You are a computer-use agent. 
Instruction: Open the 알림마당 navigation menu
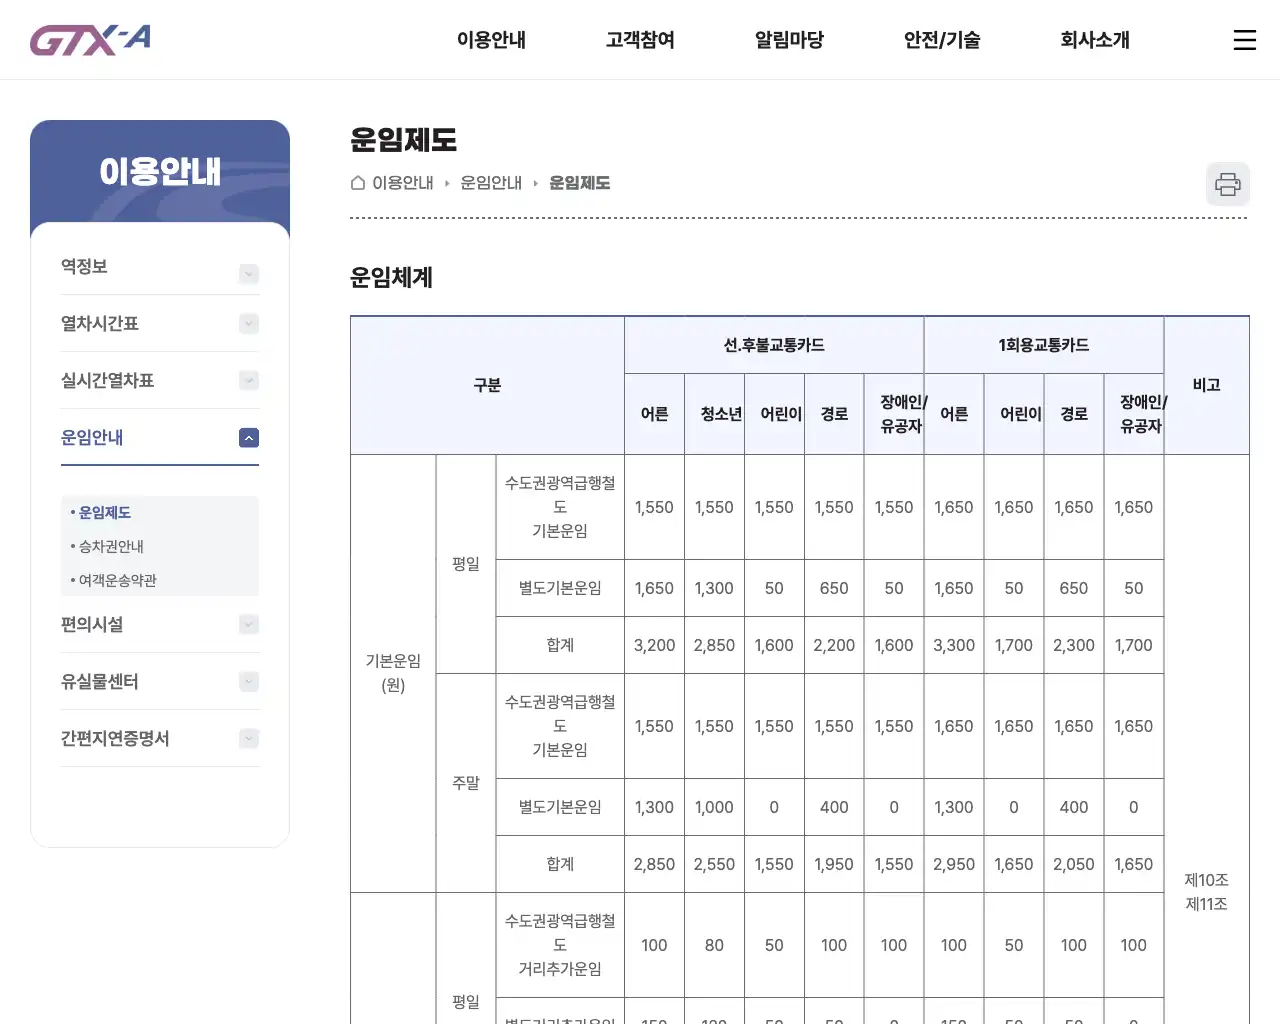789,40
